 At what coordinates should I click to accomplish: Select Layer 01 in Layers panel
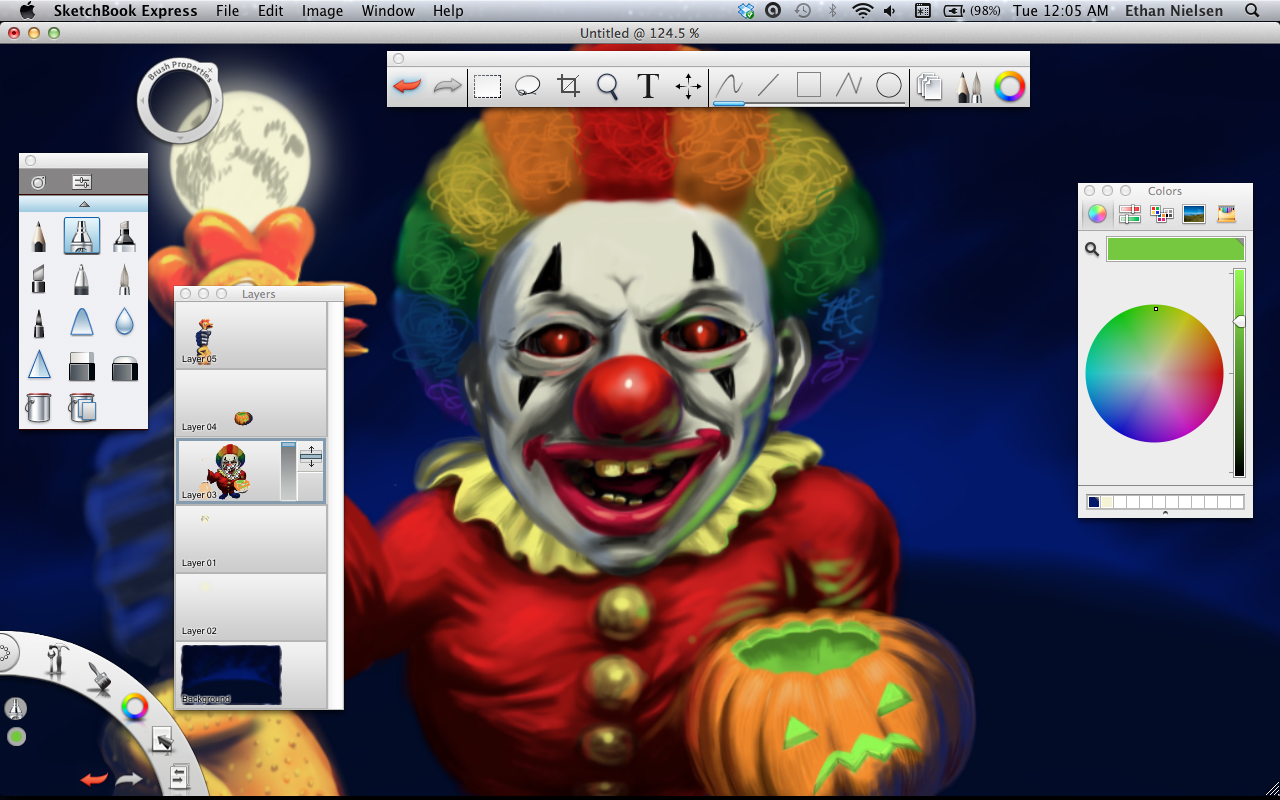click(x=251, y=539)
